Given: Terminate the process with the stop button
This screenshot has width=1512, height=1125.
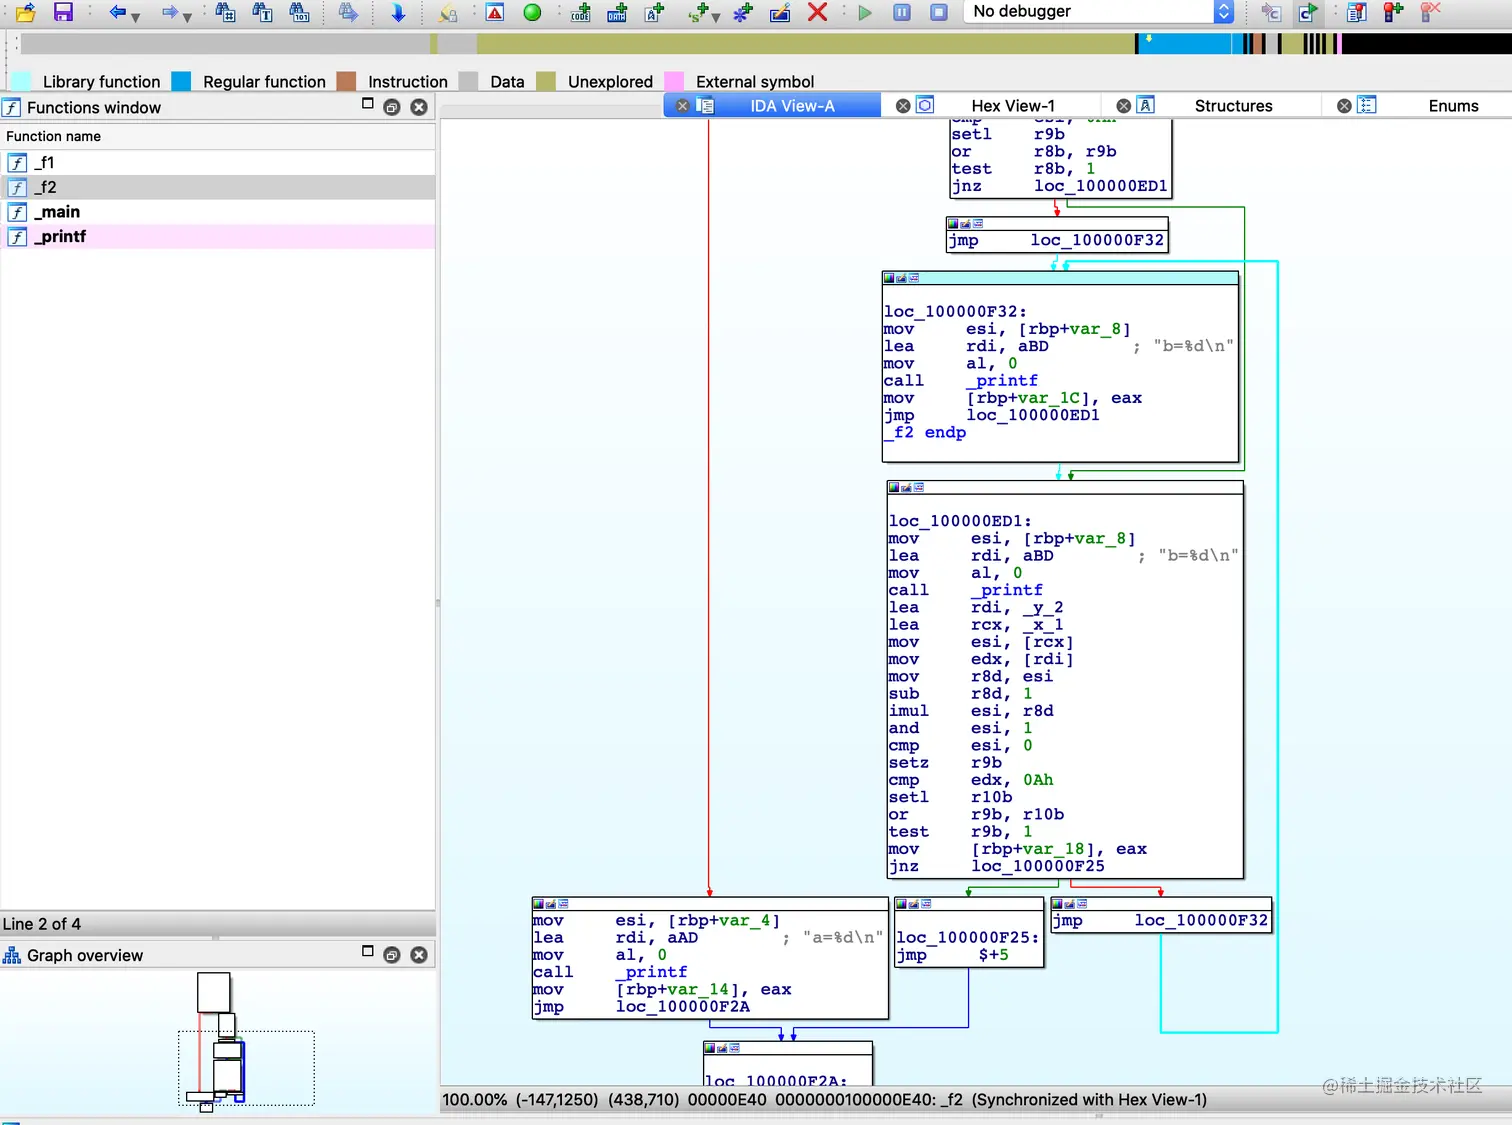Looking at the screenshot, I should coord(939,12).
